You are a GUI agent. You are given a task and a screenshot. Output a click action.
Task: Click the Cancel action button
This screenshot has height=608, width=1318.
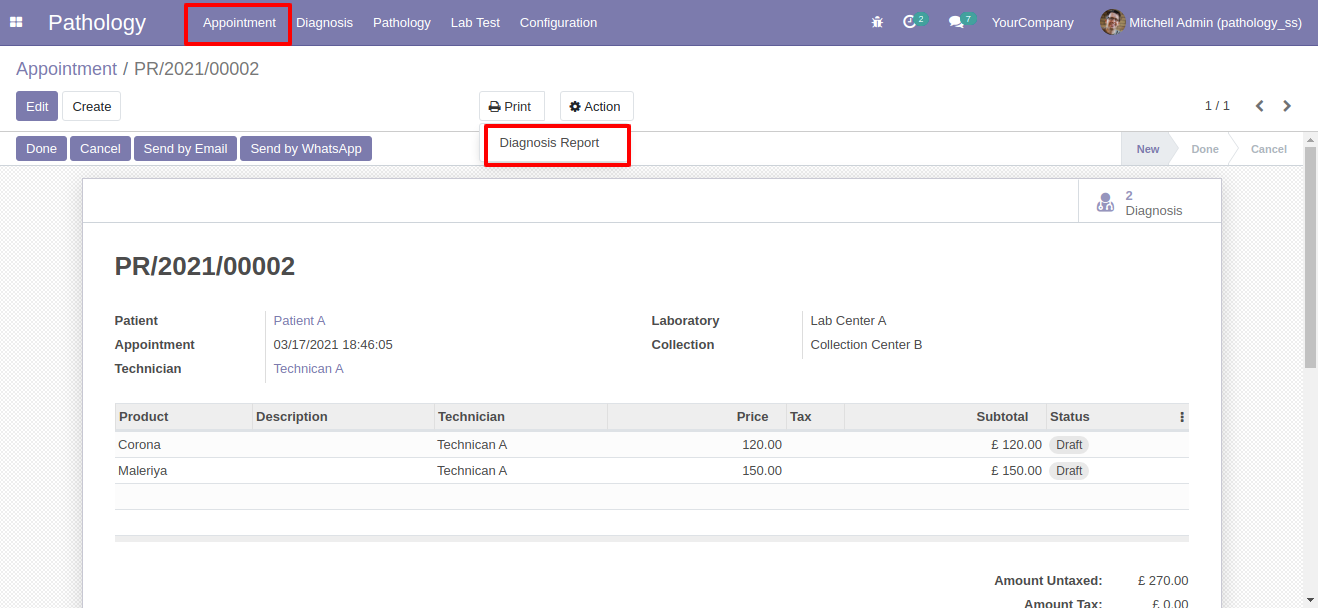tap(100, 148)
